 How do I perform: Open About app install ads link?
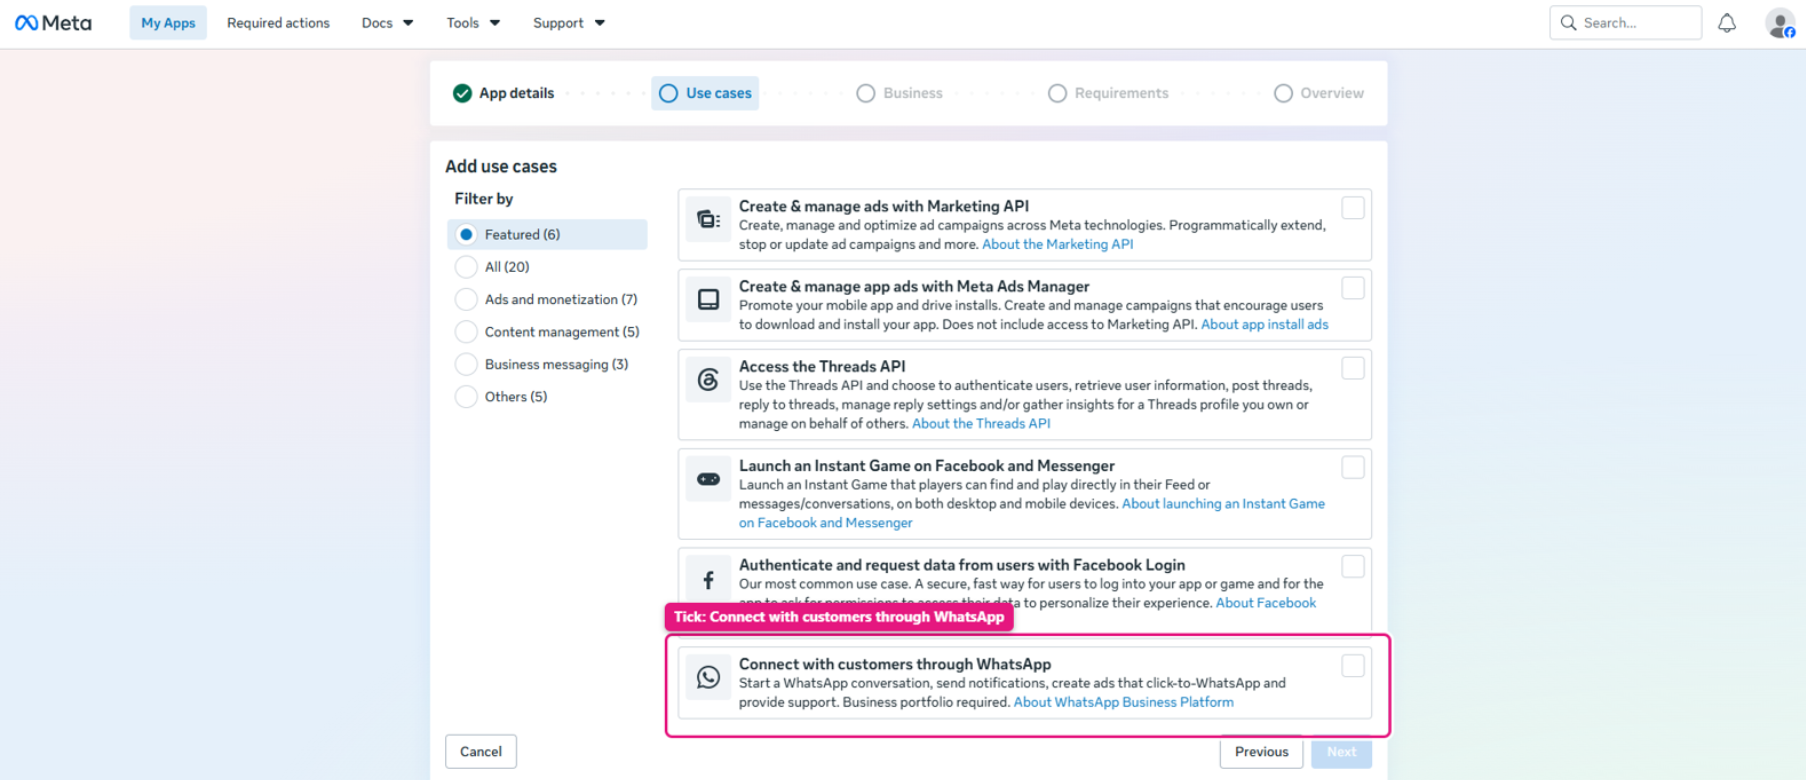pyautogui.click(x=1265, y=324)
